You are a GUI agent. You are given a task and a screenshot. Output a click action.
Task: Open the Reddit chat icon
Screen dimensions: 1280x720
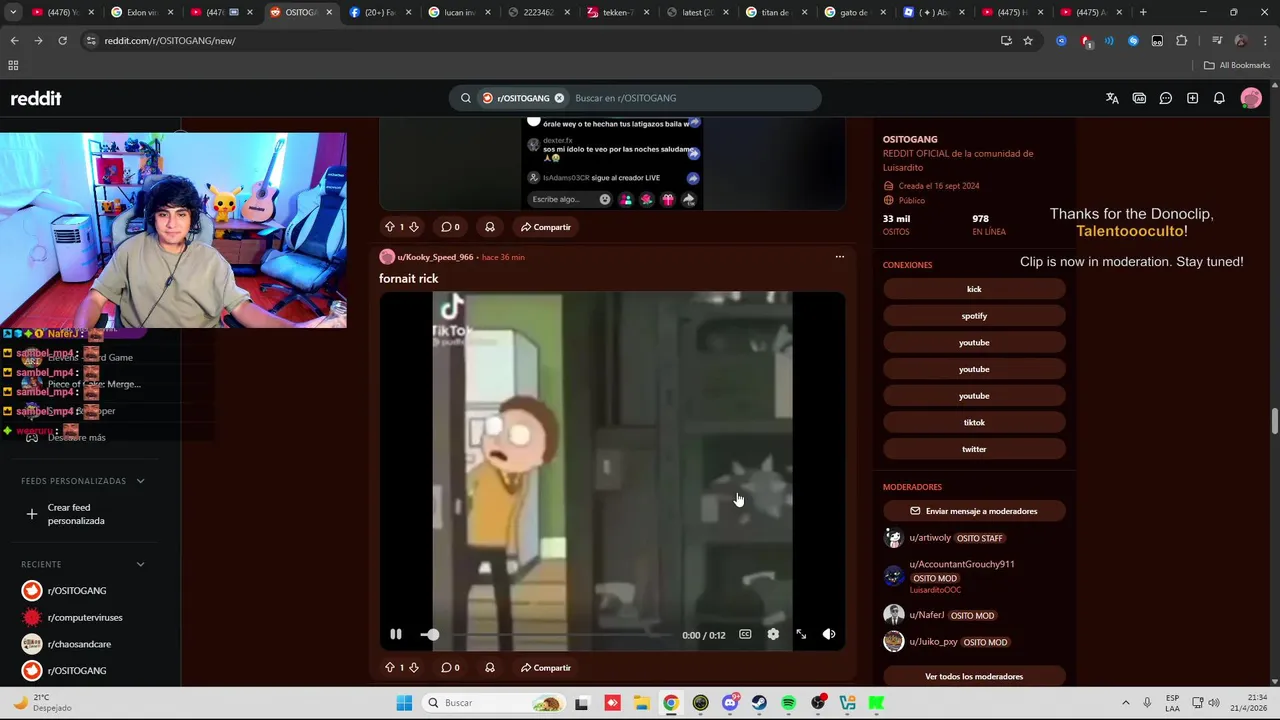click(x=1166, y=98)
